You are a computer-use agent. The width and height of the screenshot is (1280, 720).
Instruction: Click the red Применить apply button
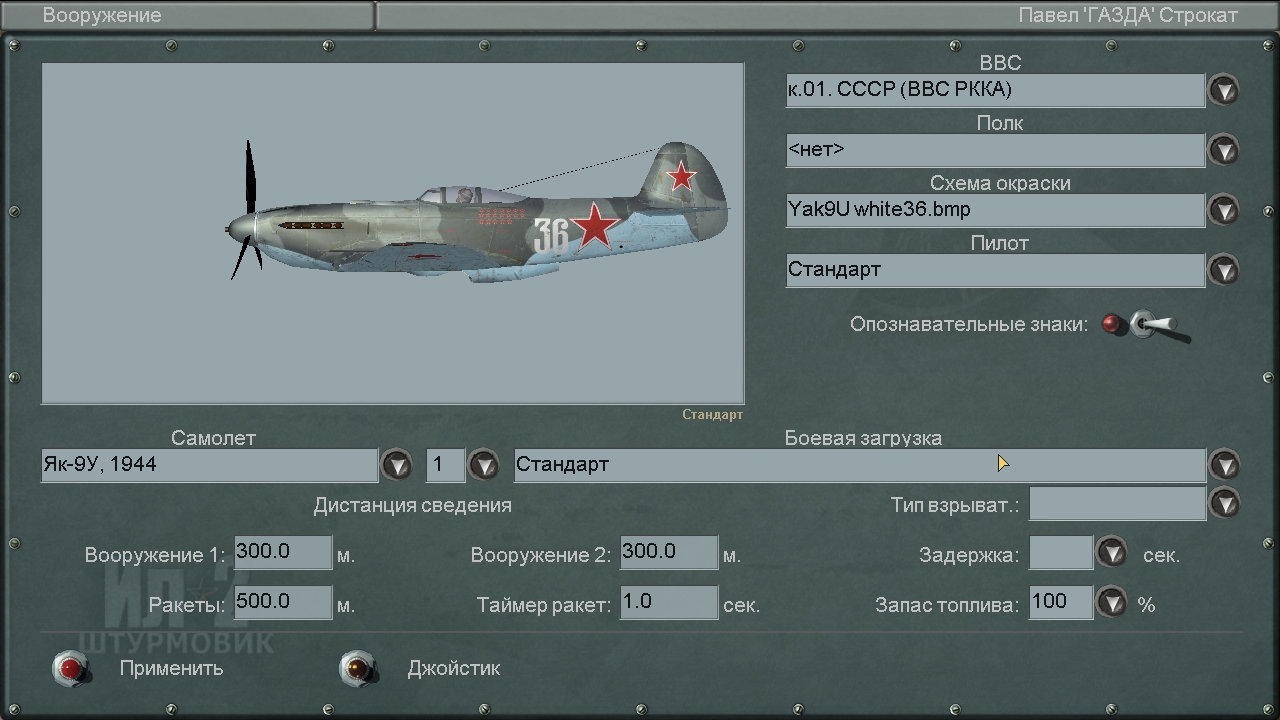(x=71, y=668)
